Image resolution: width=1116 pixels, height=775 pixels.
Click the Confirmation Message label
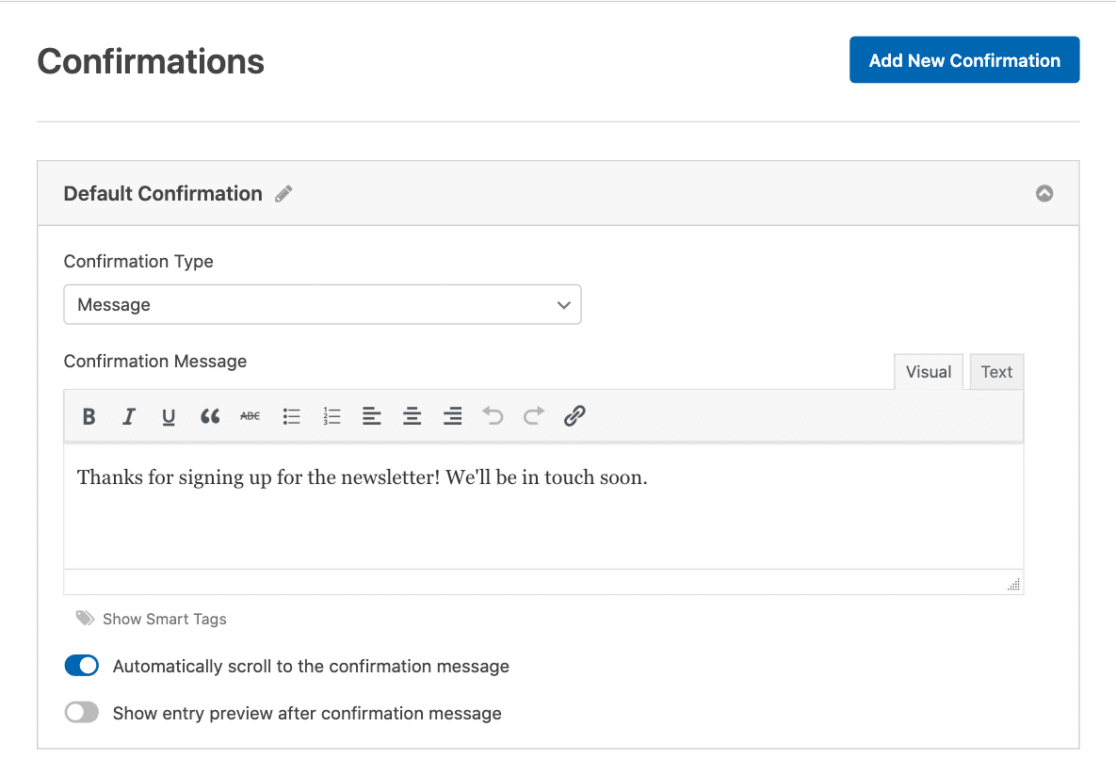(x=155, y=362)
